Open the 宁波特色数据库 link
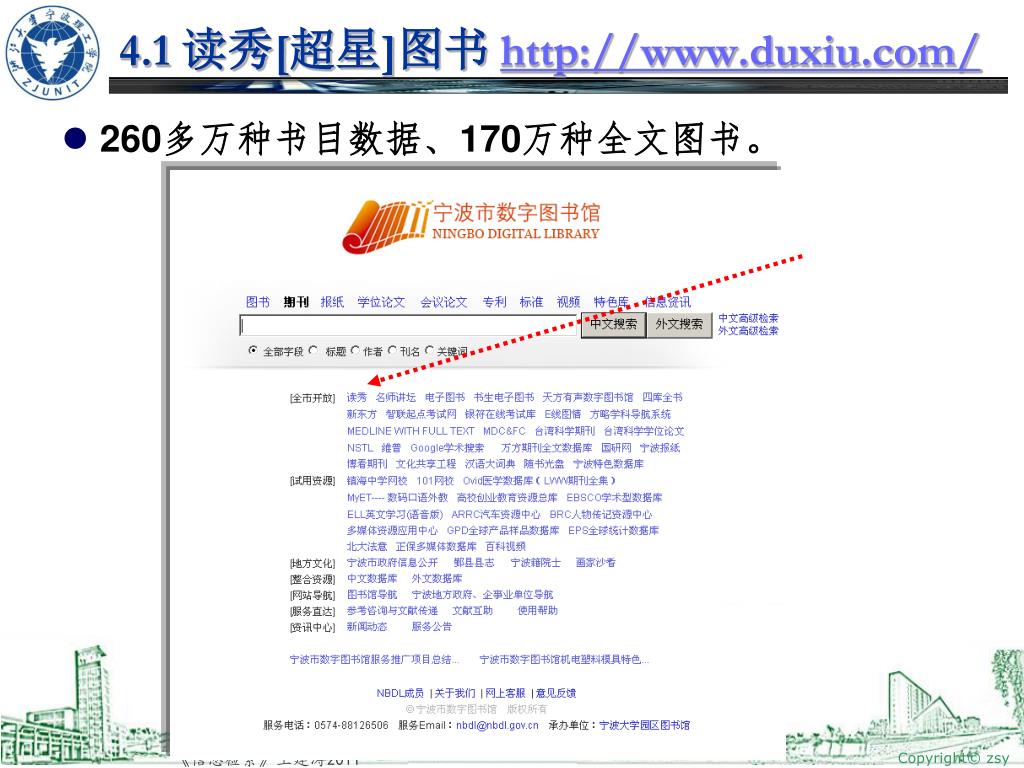 (x=608, y=464)
